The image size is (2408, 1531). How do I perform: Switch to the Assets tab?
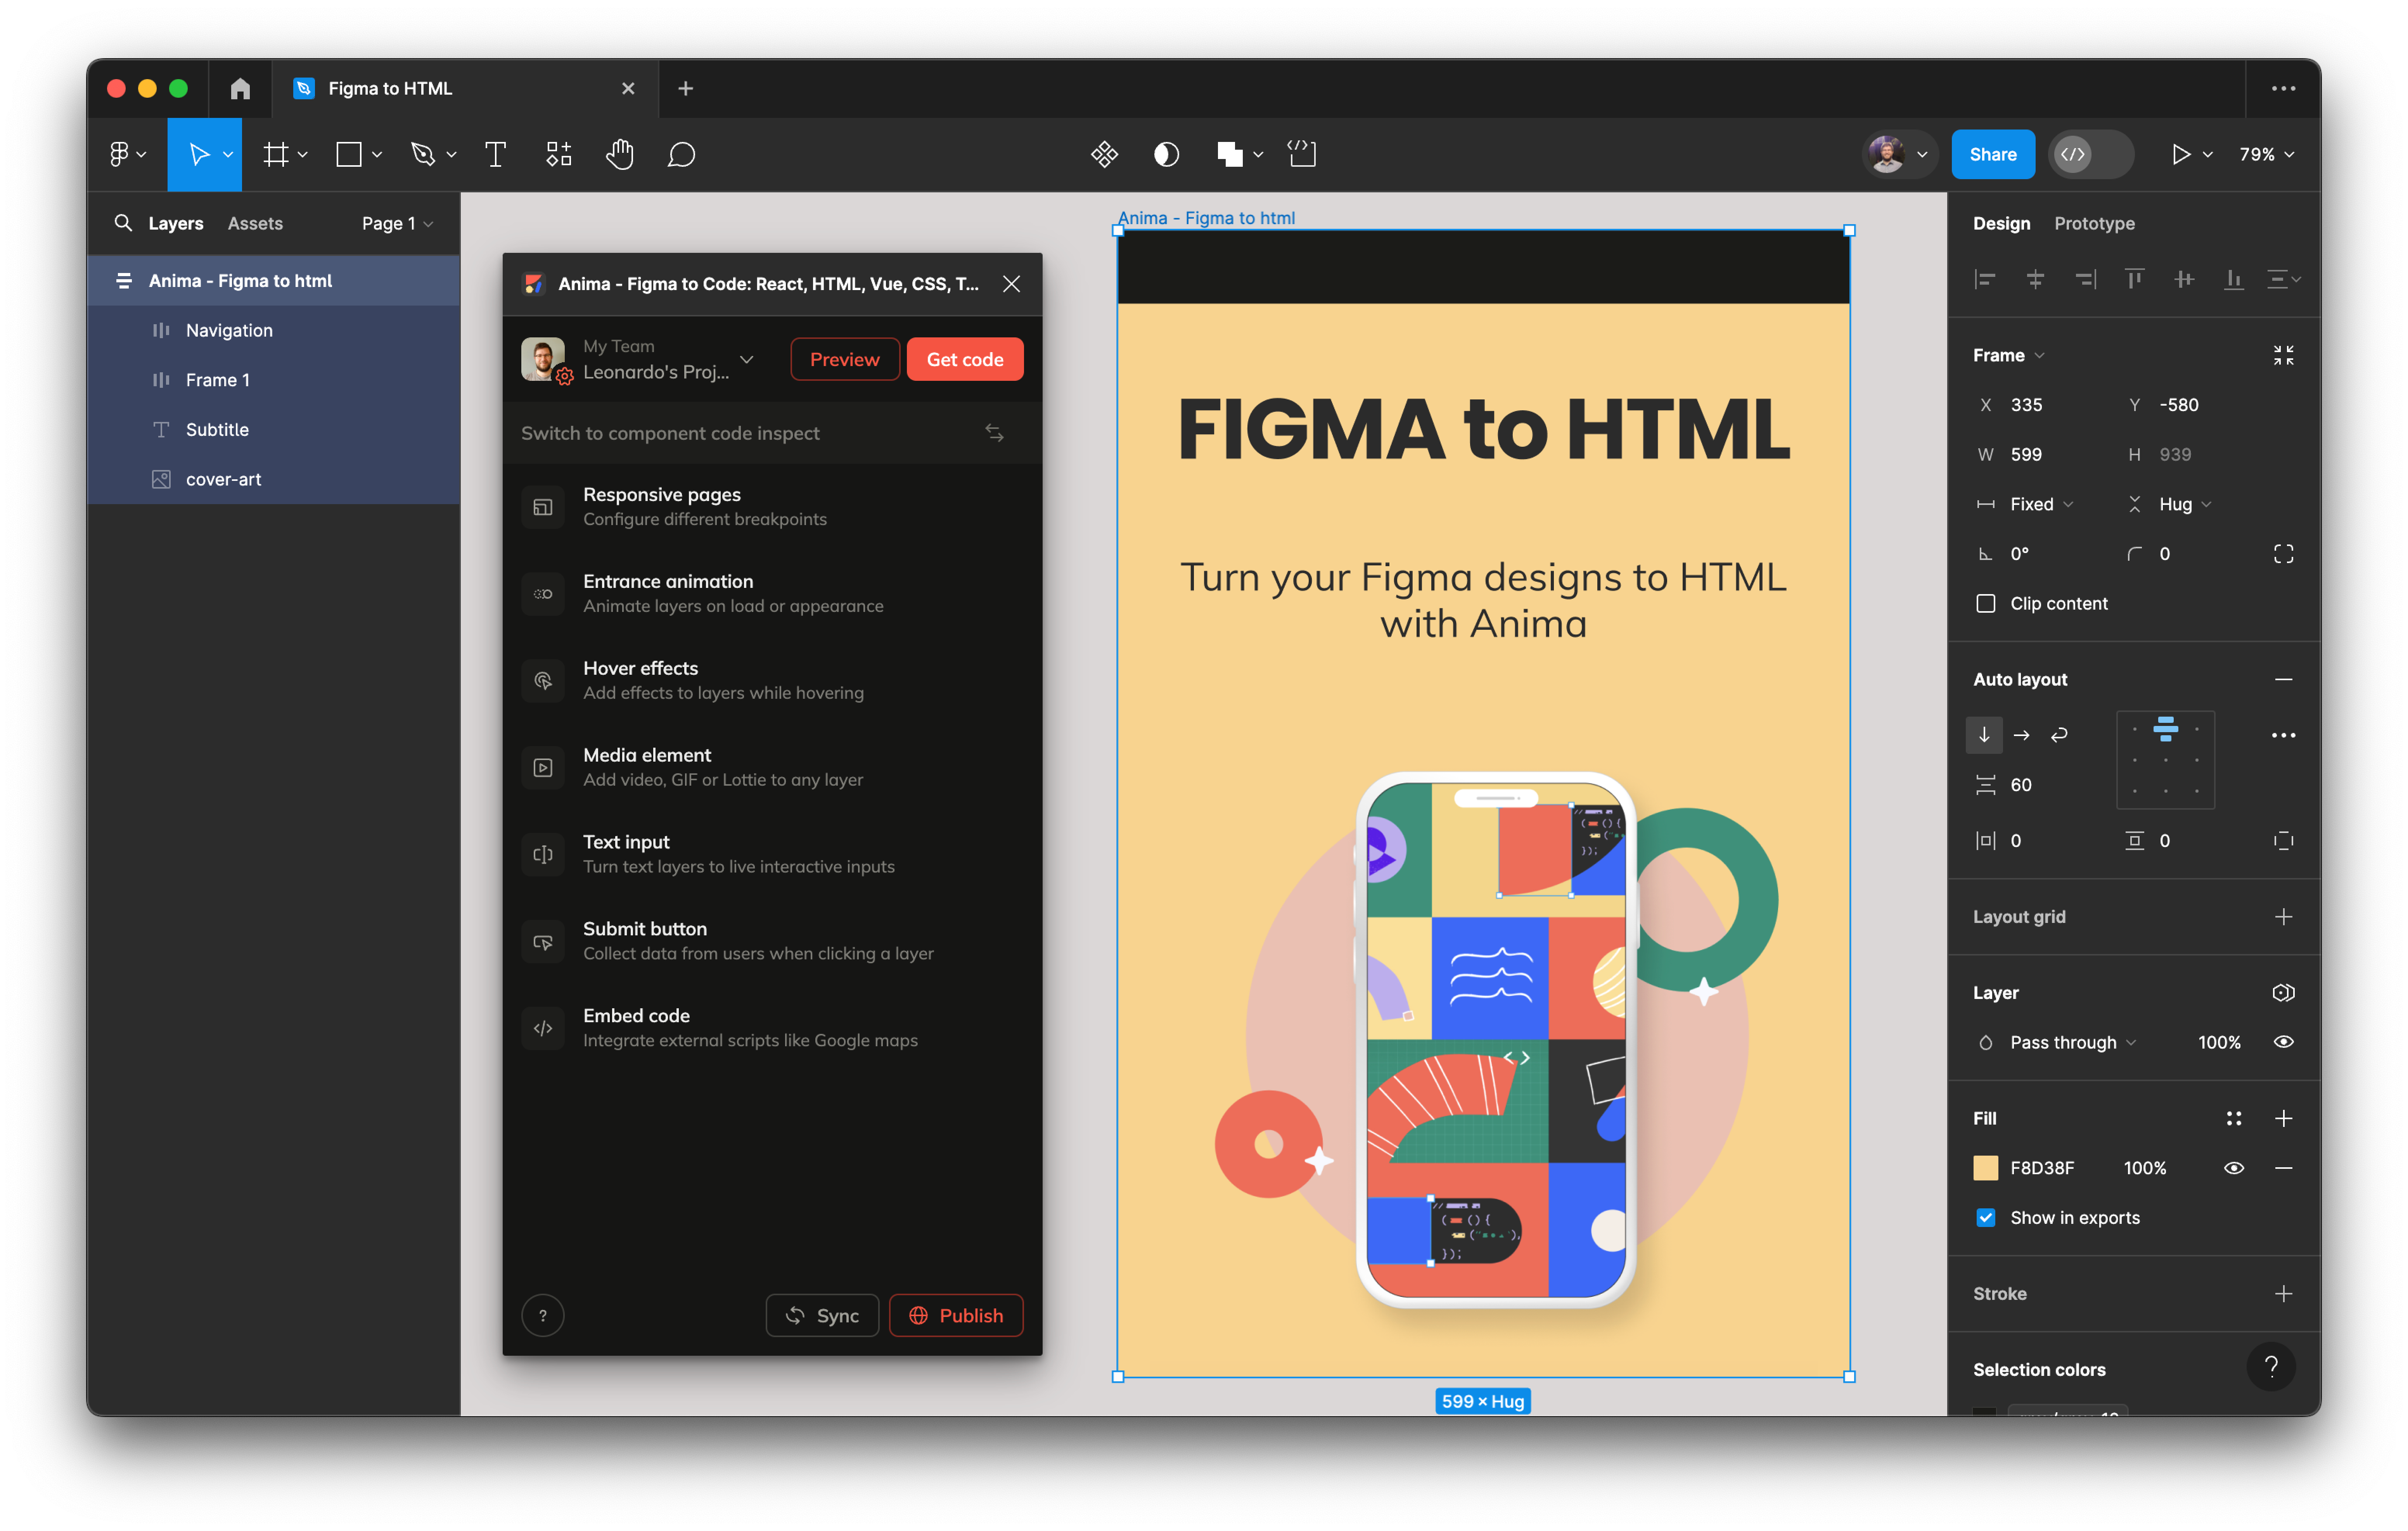coord(255,223)
